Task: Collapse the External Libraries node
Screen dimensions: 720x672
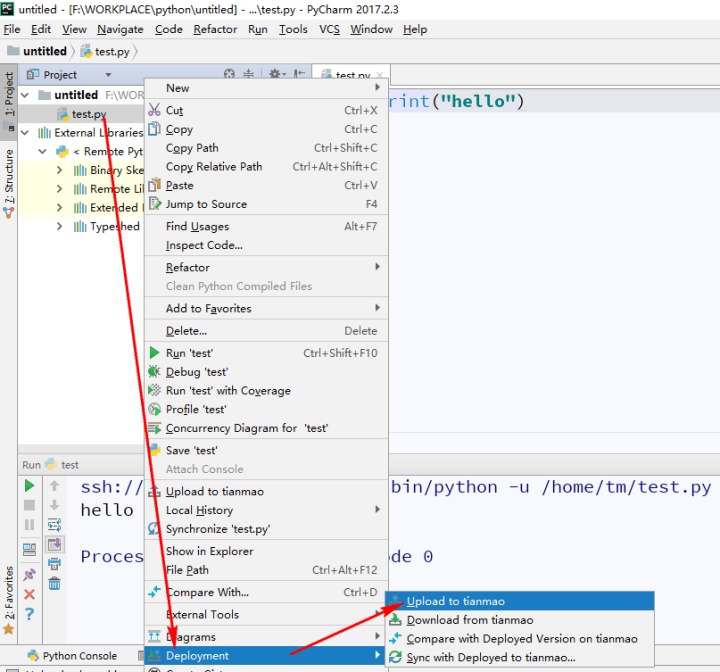Action: pos(25,133)
